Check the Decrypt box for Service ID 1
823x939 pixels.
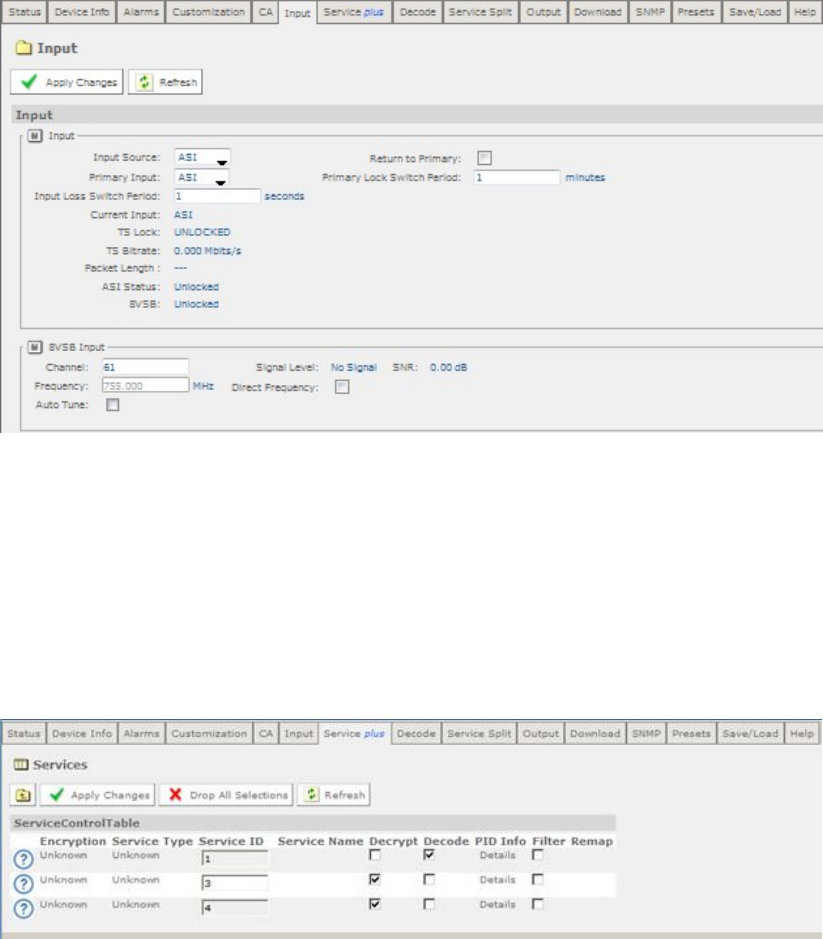click(374, 855)
